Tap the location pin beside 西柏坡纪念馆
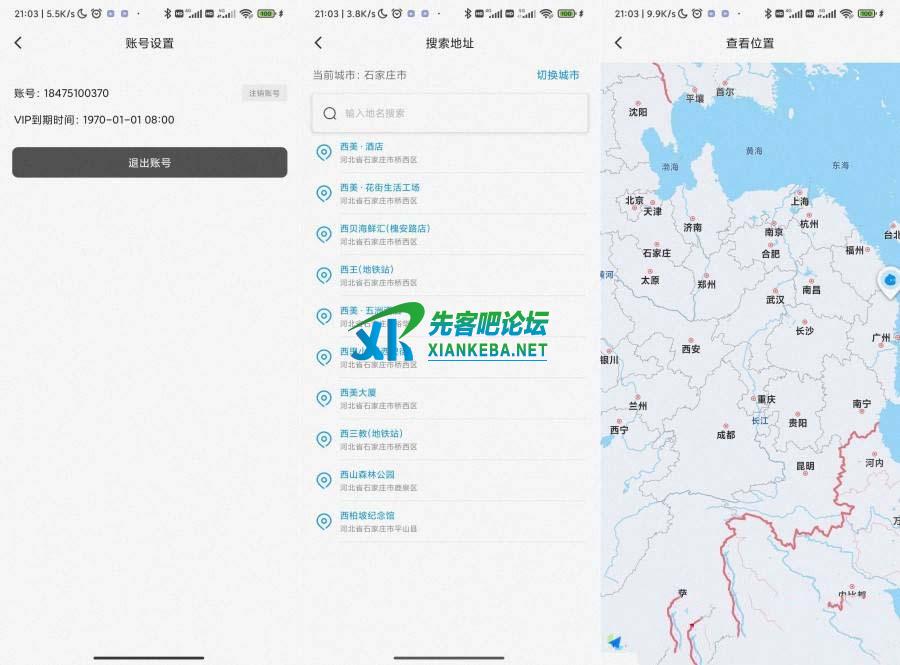This screenshot has height=665, width=900. (323, 521)
